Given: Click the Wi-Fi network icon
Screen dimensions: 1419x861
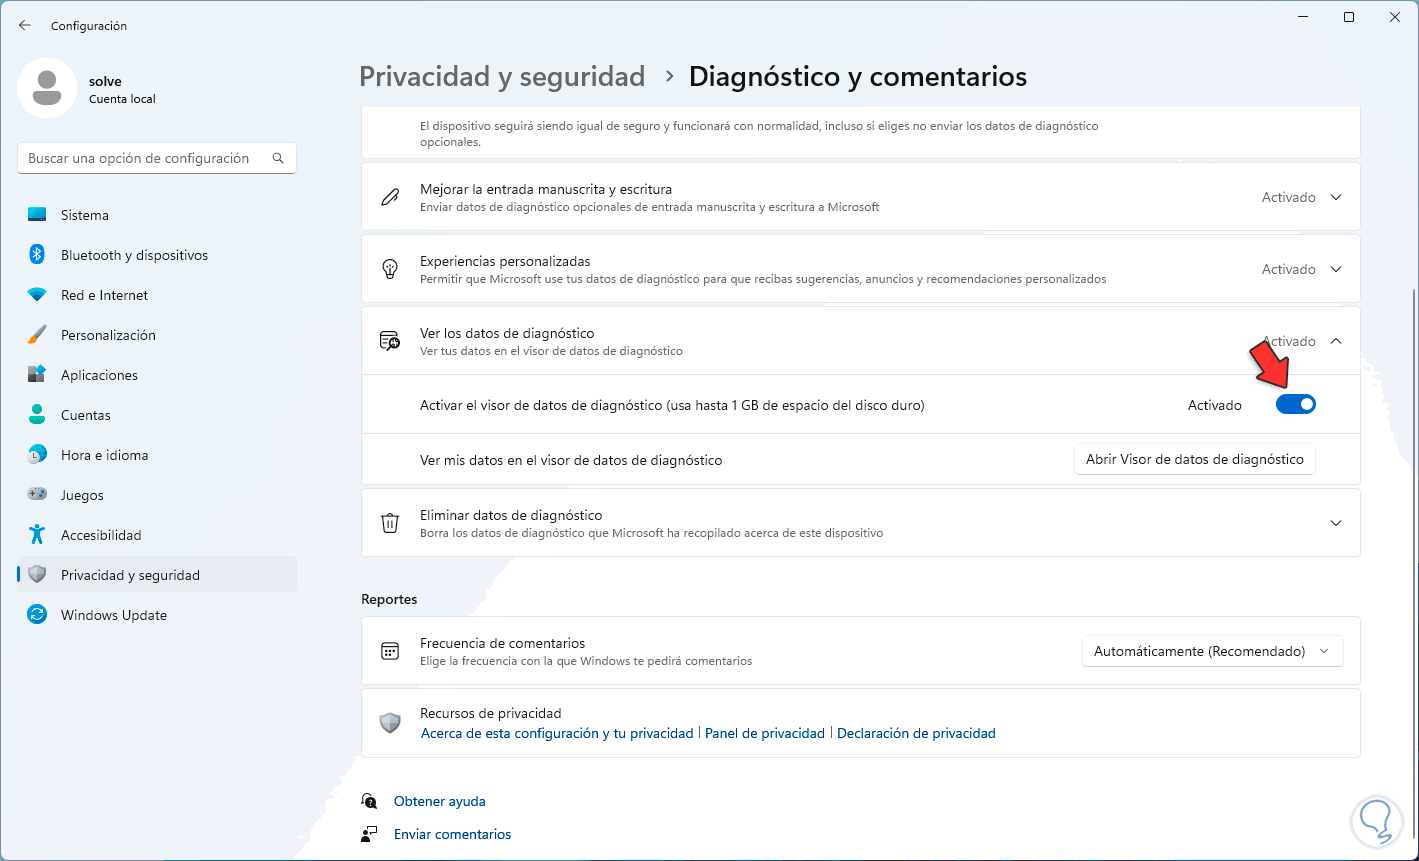Looking at the screenshot, I should tap(37, 295).
